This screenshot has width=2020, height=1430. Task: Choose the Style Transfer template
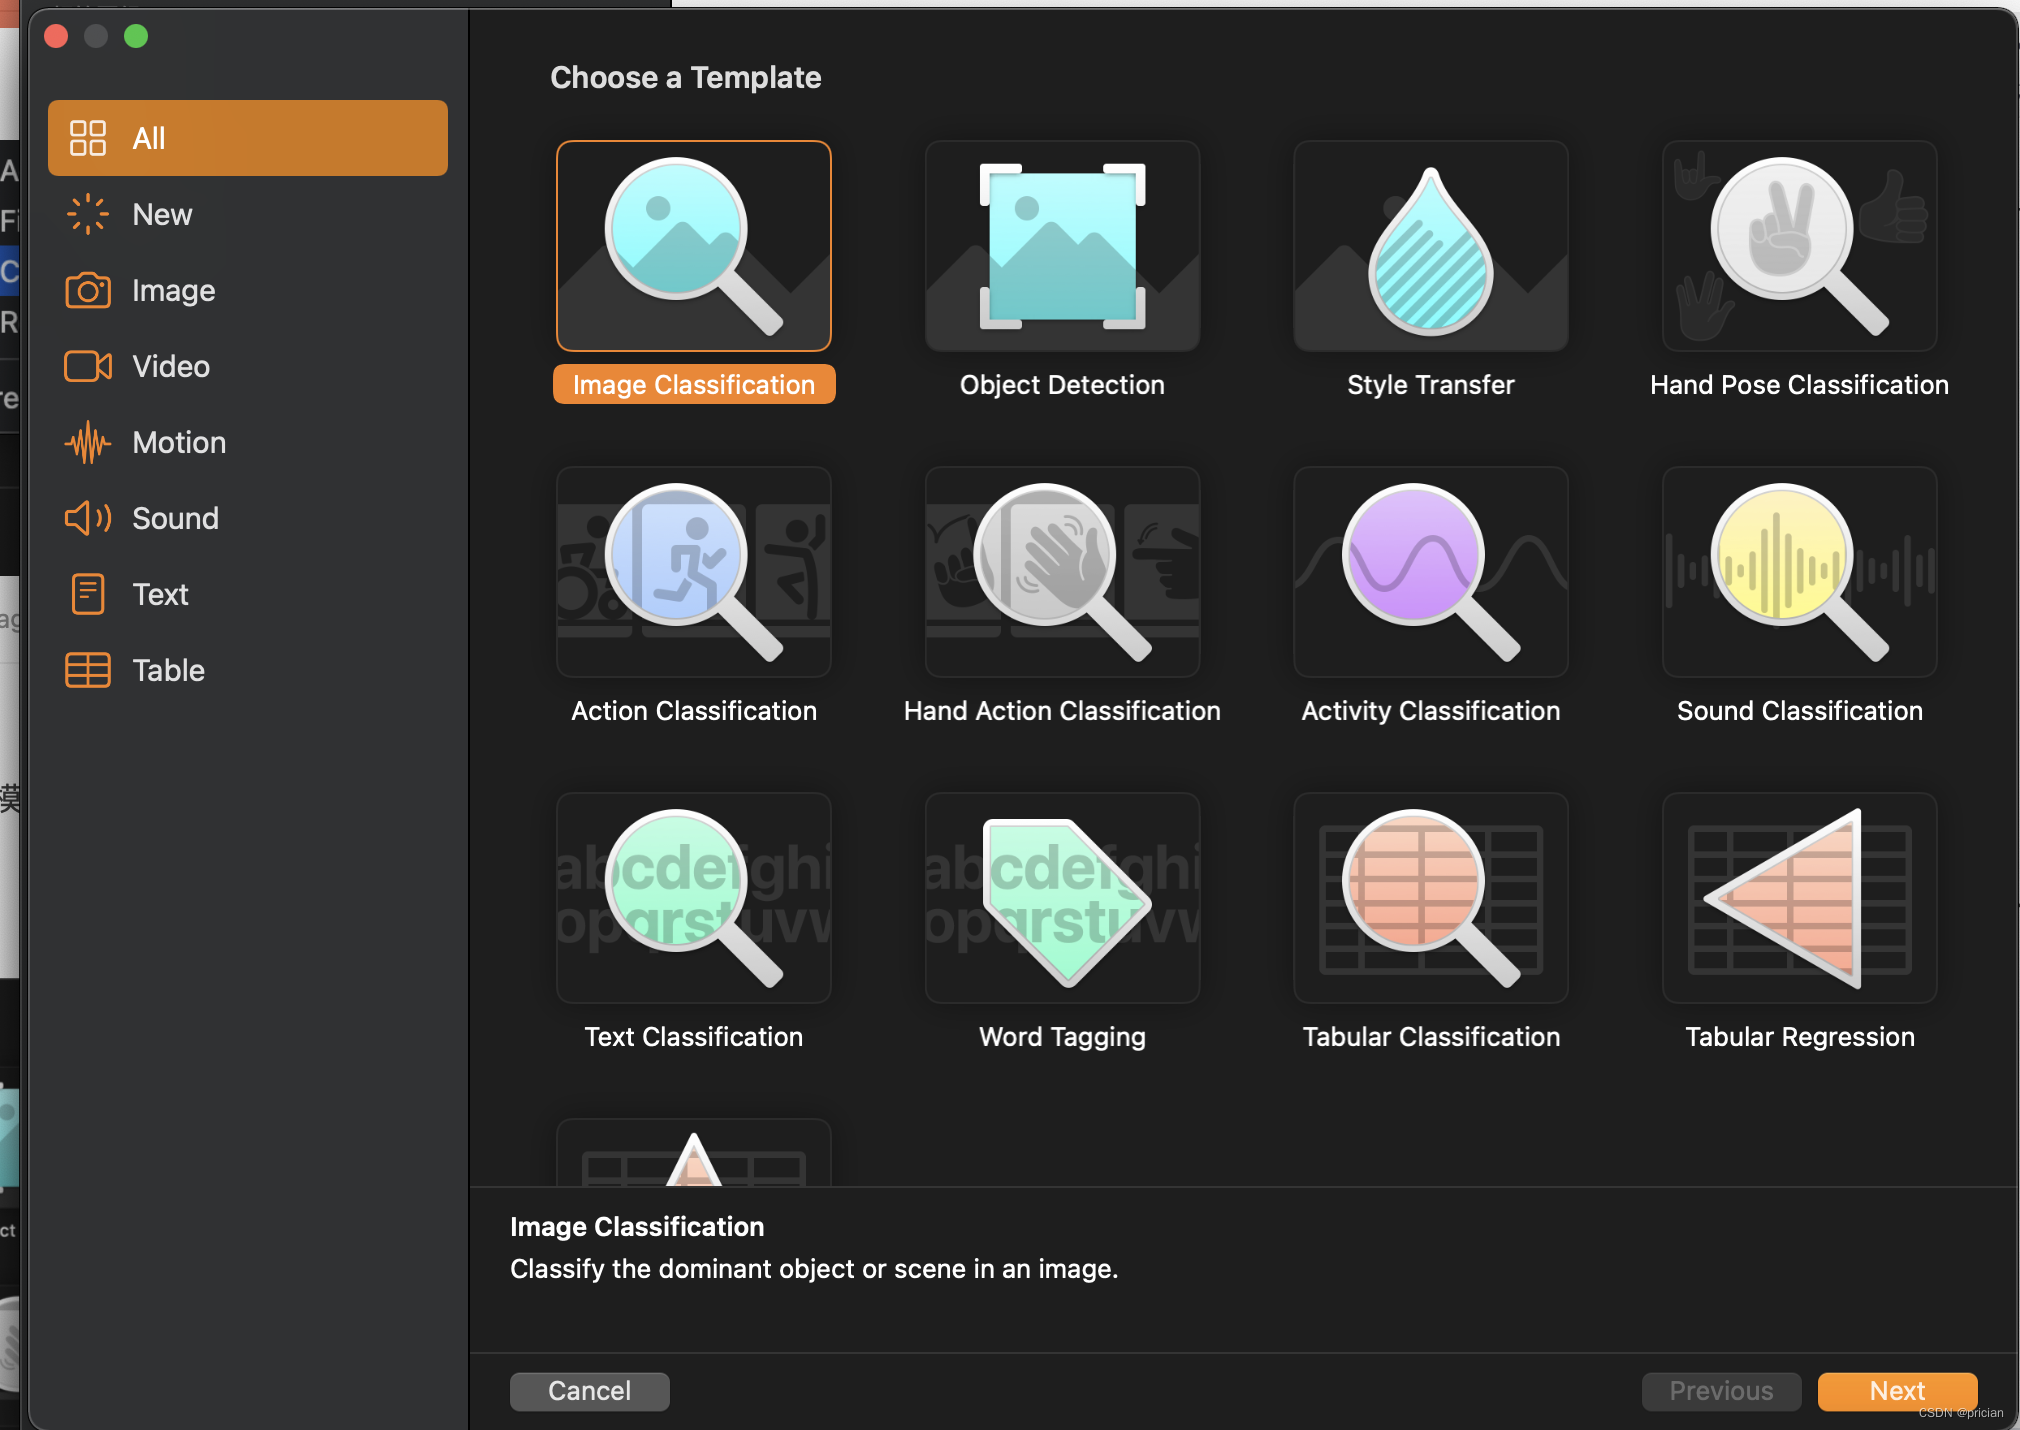1430,246
